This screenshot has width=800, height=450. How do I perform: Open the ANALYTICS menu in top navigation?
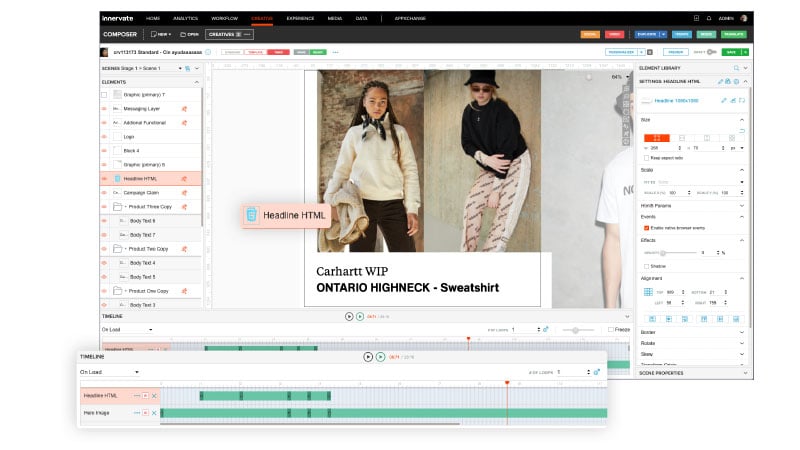[185, 18]
